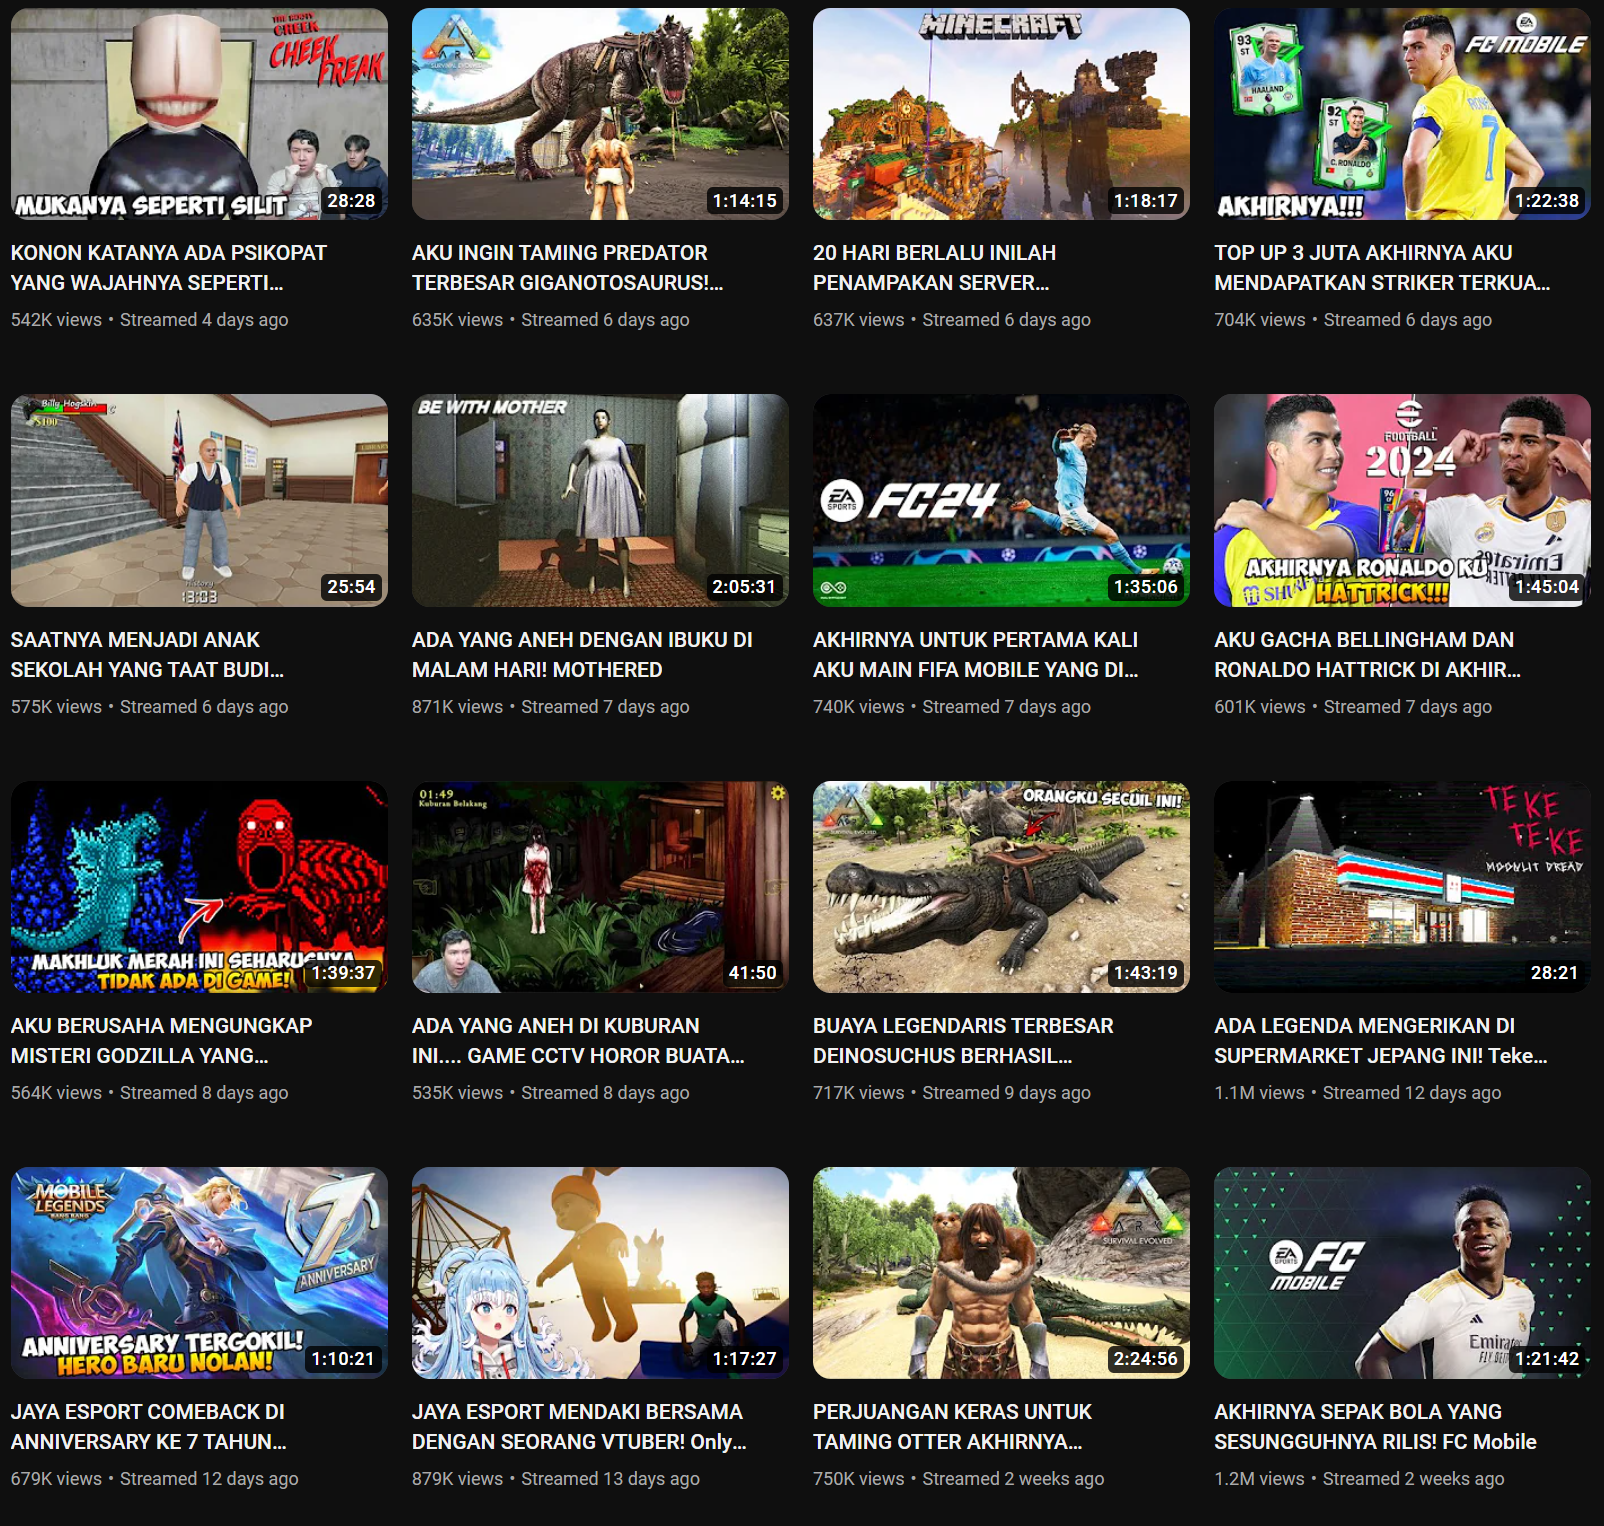Click title 'PERJUANGAN KERAS UNTUK TAMING OTTER AKHIRNYA...'

pyautogui.click(x=952, y=1426)
